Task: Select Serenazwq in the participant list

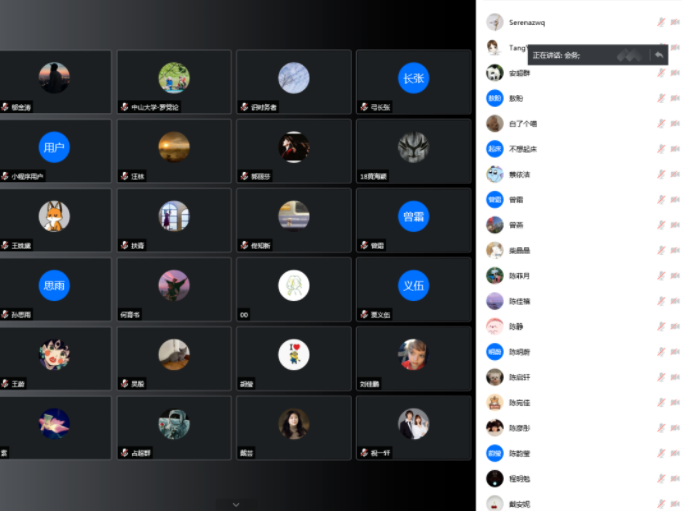Action: (527, 22)
